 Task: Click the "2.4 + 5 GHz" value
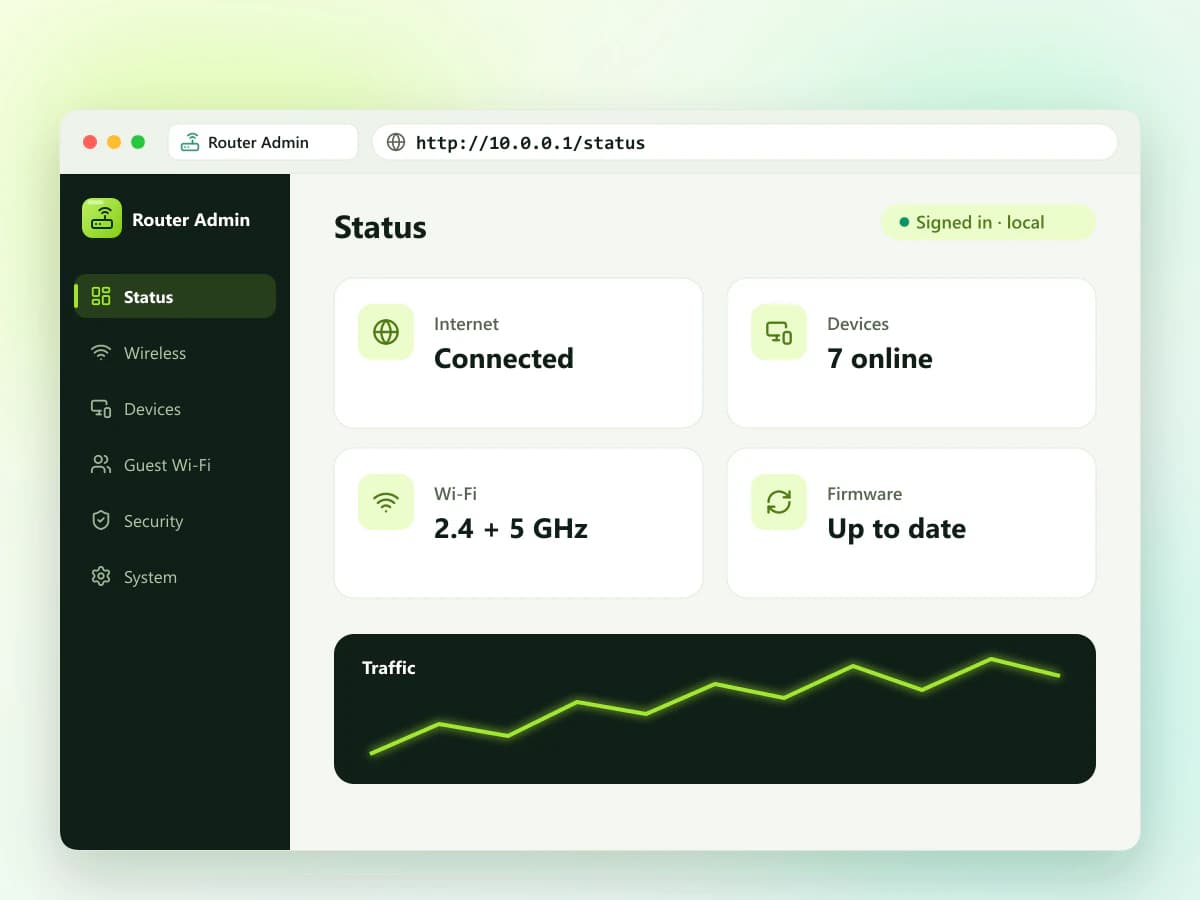511,528
